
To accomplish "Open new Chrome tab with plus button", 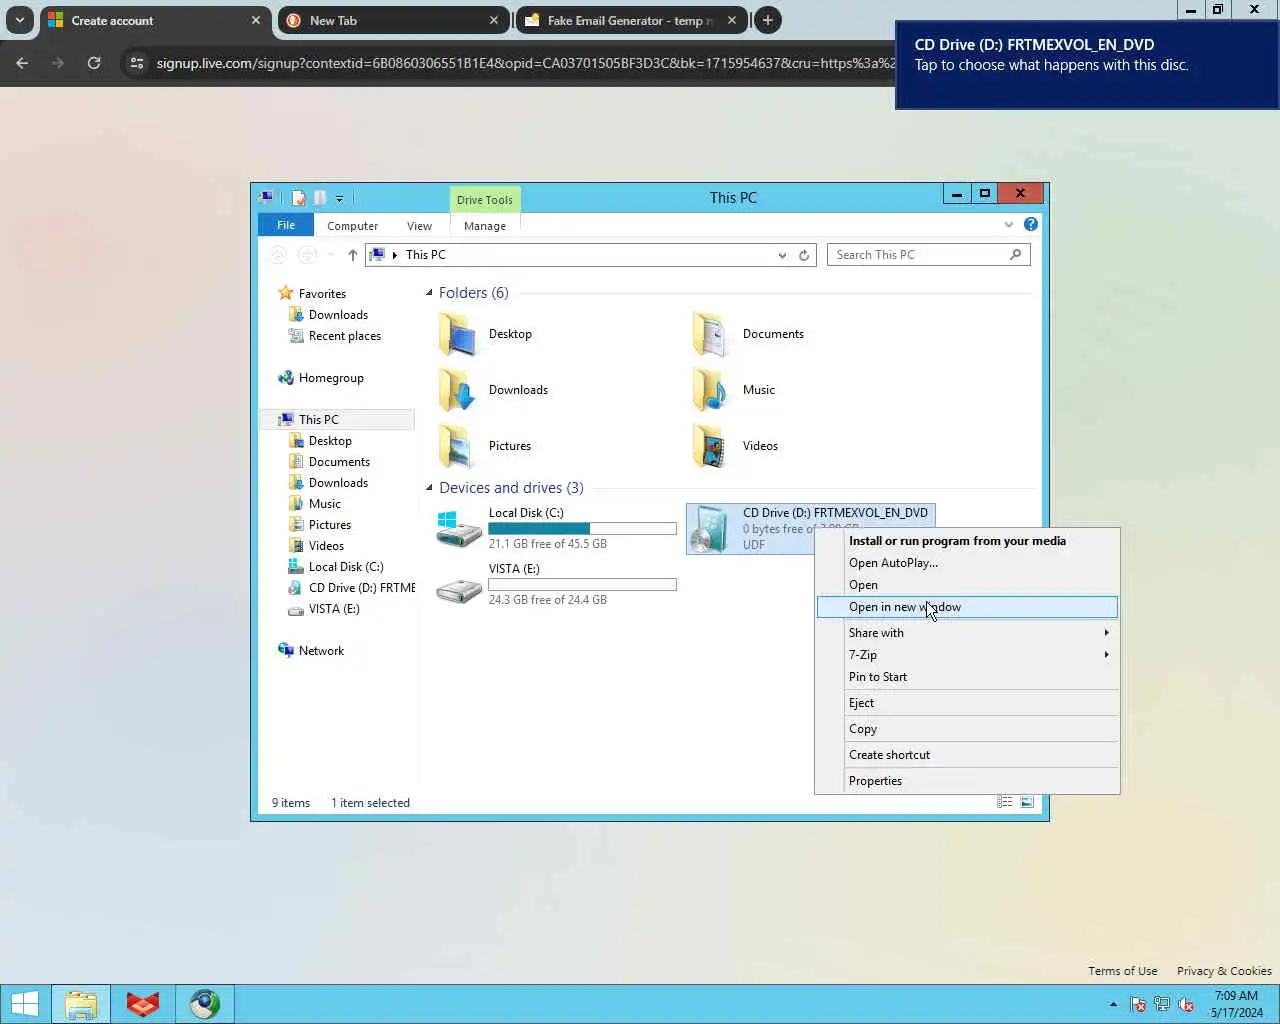I will [768, 20].
